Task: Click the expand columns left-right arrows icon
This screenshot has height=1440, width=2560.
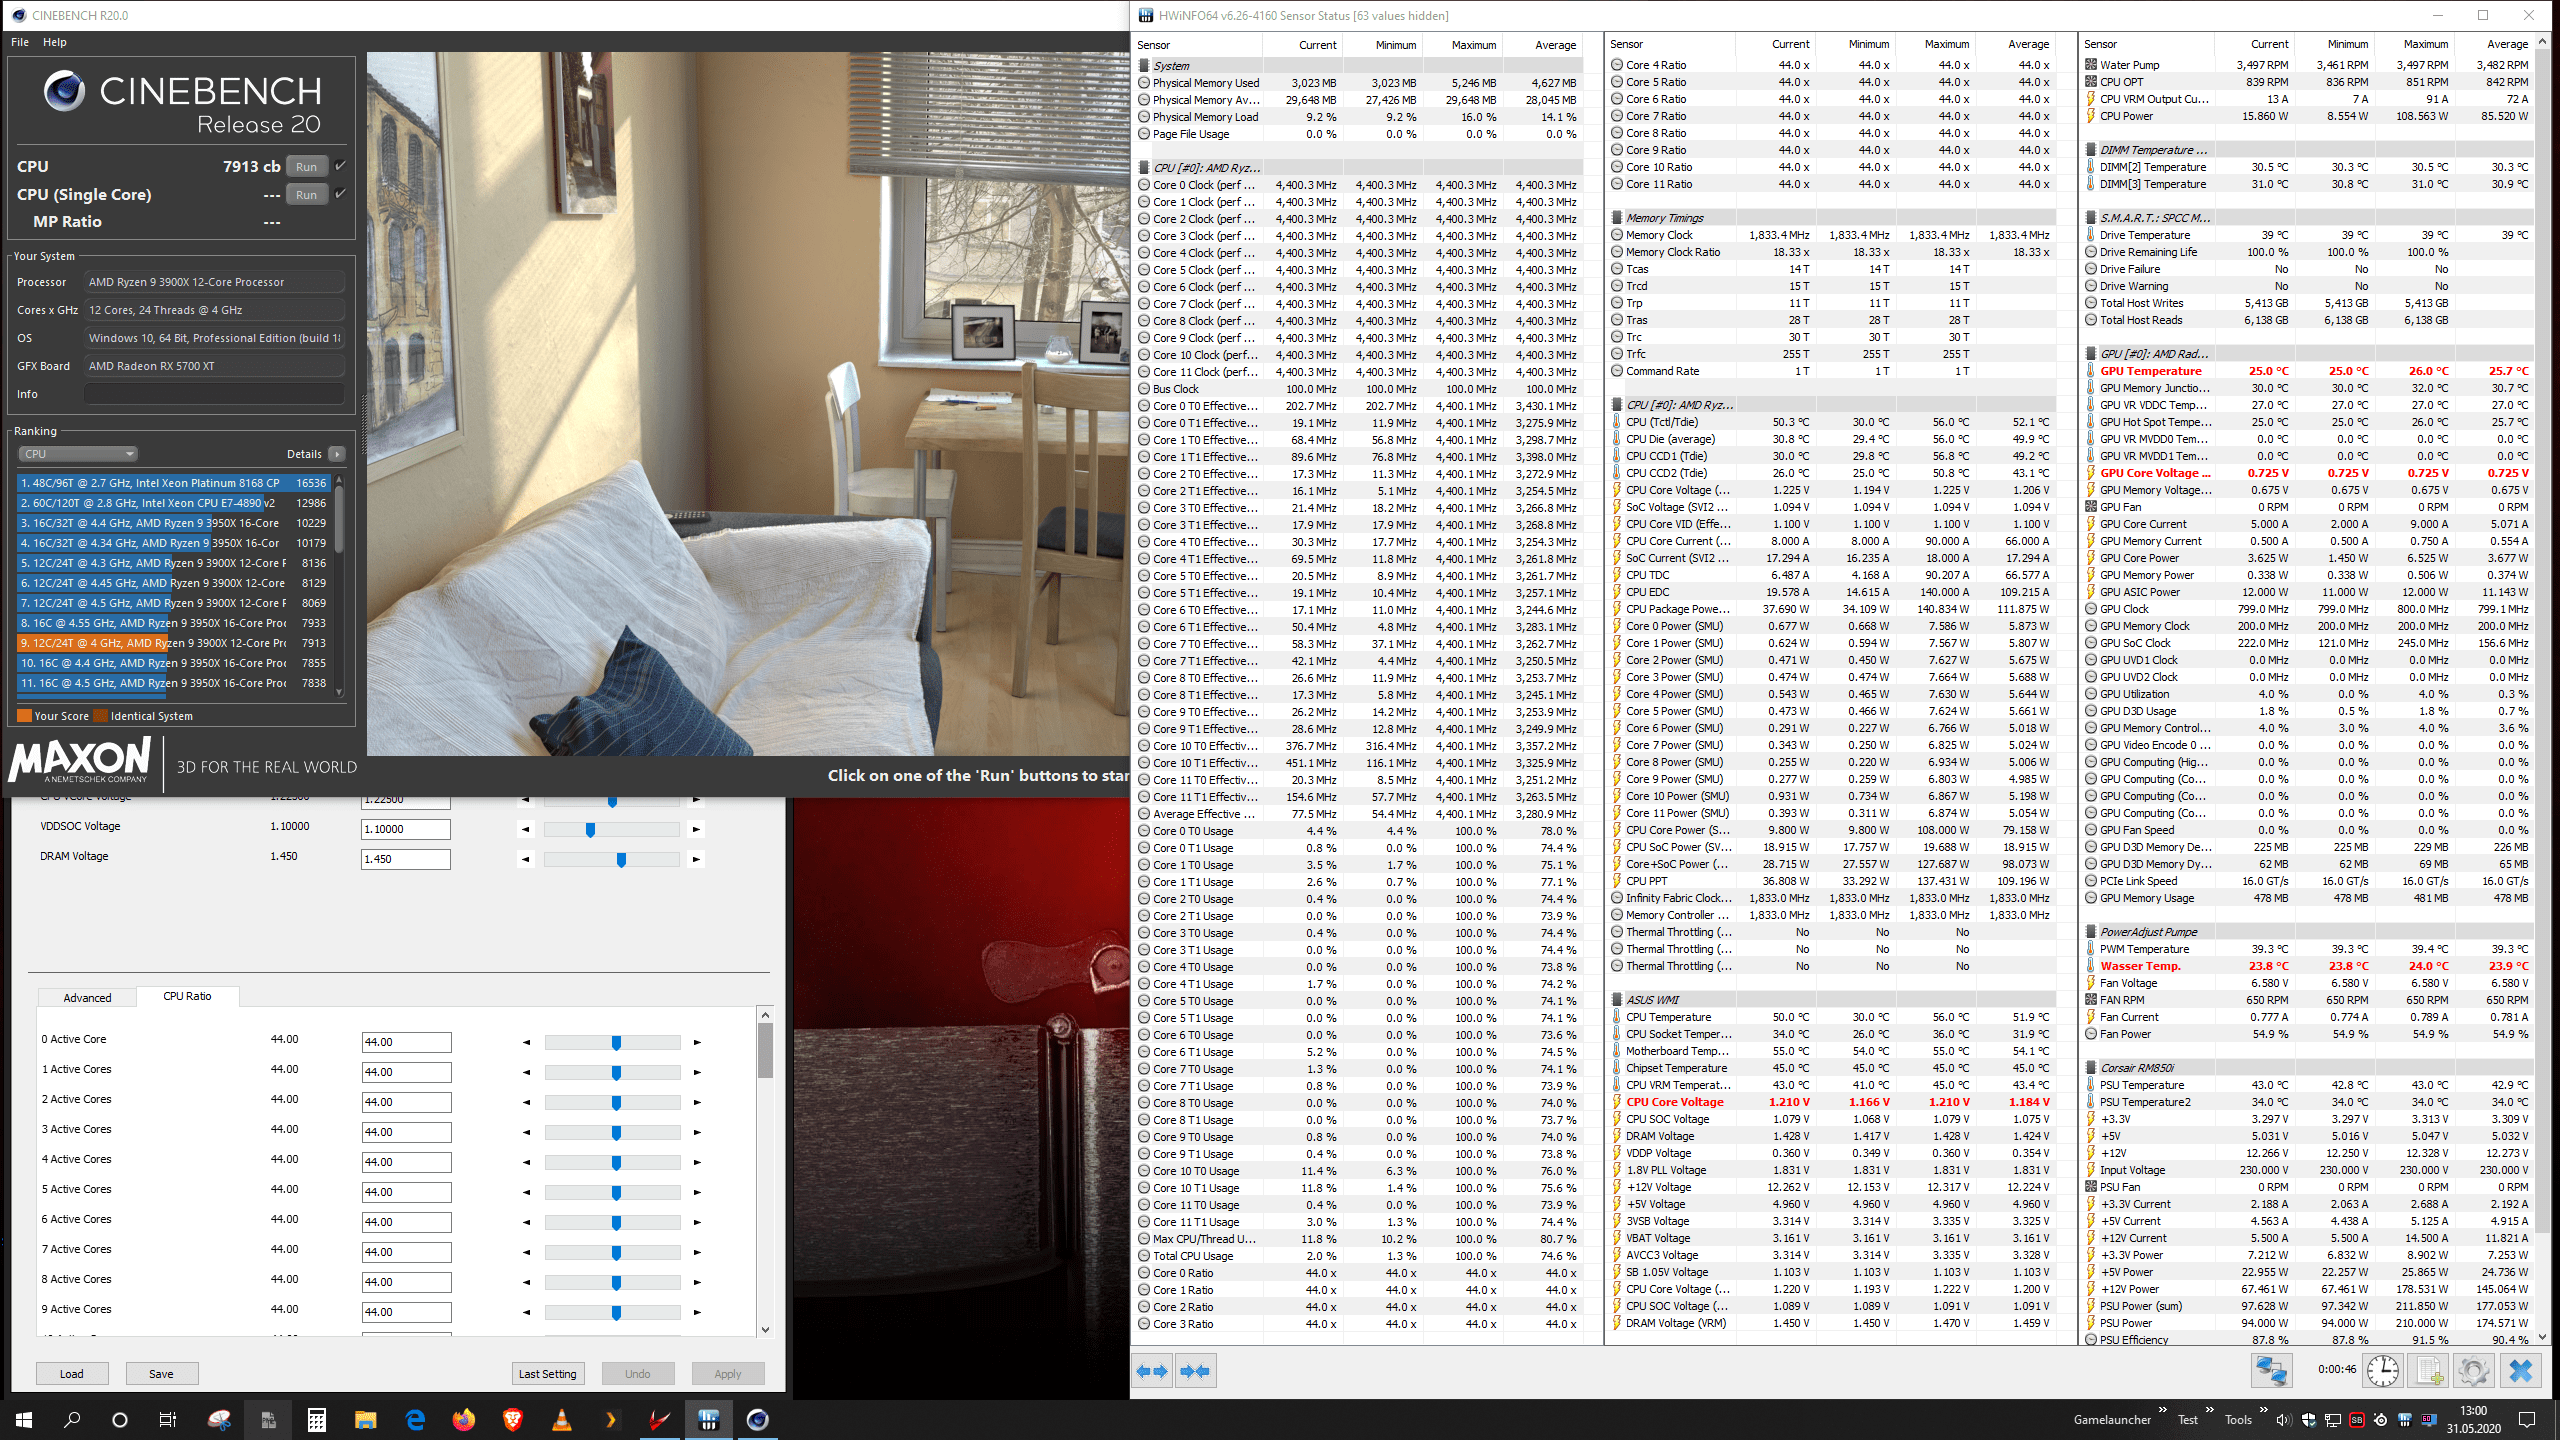Action: (x=1152, y=1371)
